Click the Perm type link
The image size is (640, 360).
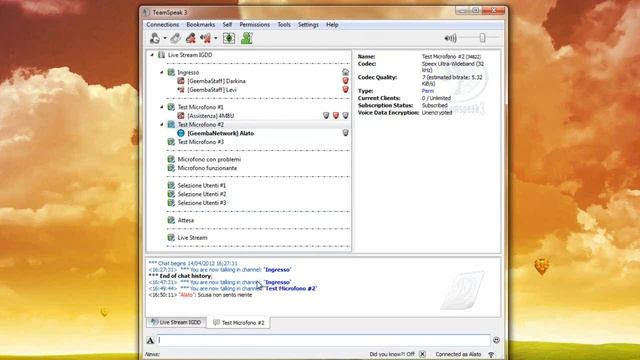tap(428, 91)
